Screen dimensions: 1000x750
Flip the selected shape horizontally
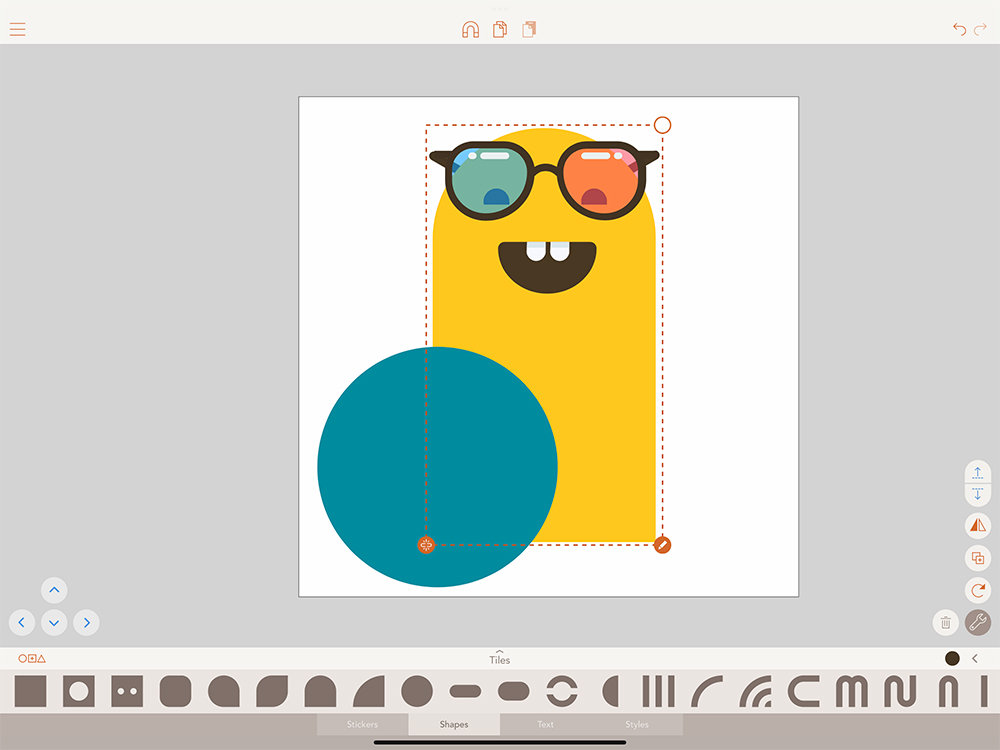point(978,525)
